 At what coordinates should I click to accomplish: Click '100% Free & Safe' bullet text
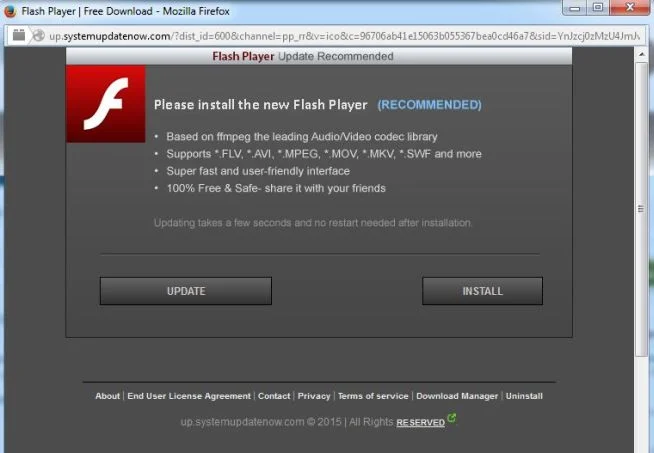pos(276,188)
